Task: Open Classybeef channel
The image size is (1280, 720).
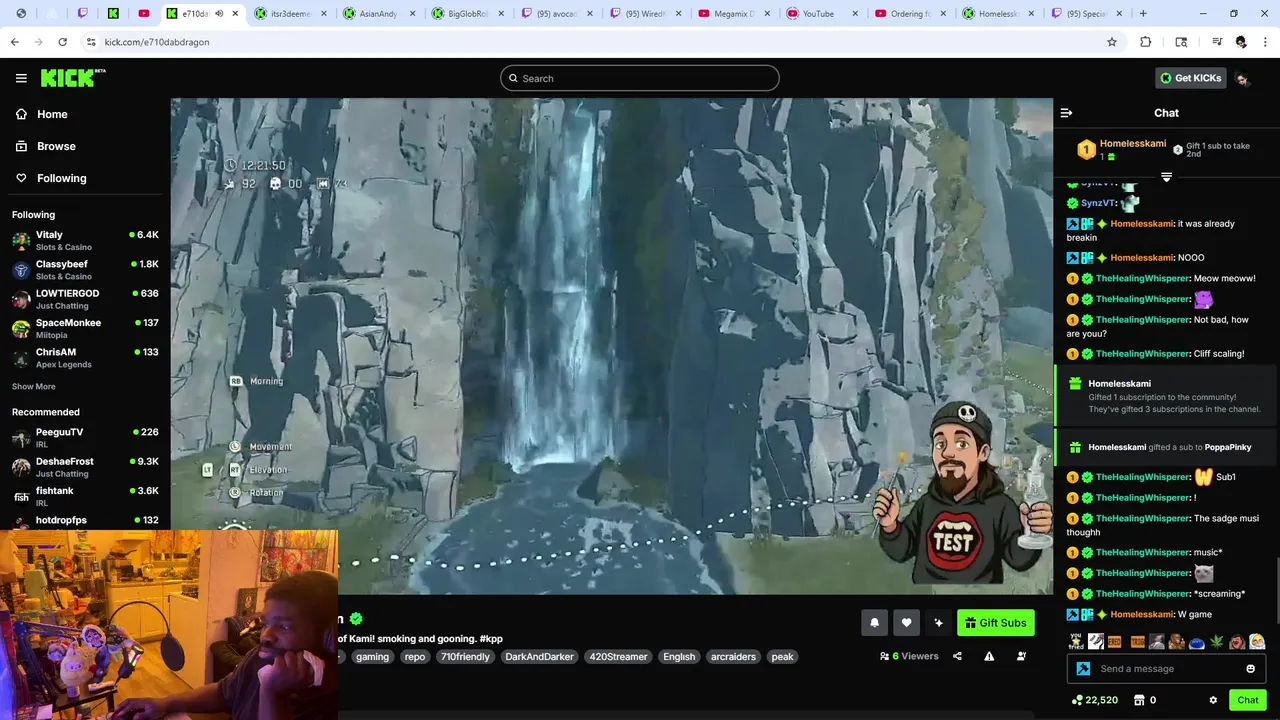Action: coord(85,270)
